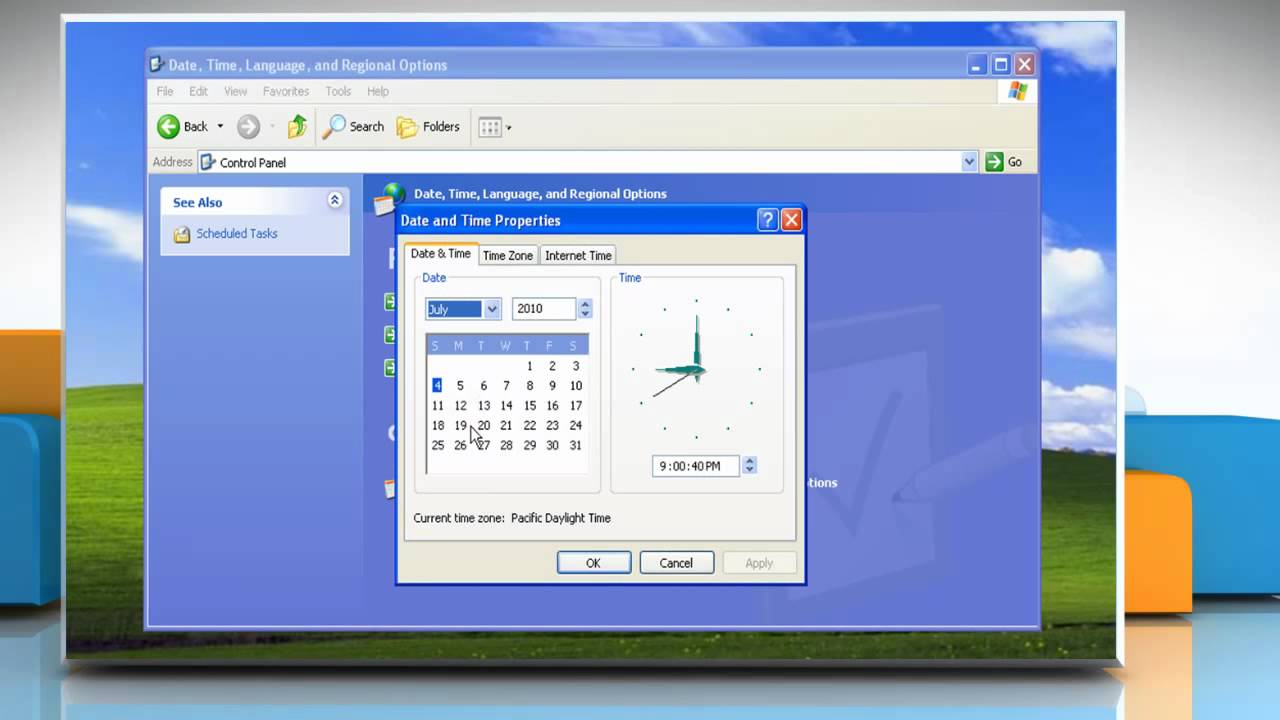1280x720 pixels.
Task: Click the Scheduled Tasks icon
Action: (182, 234)
